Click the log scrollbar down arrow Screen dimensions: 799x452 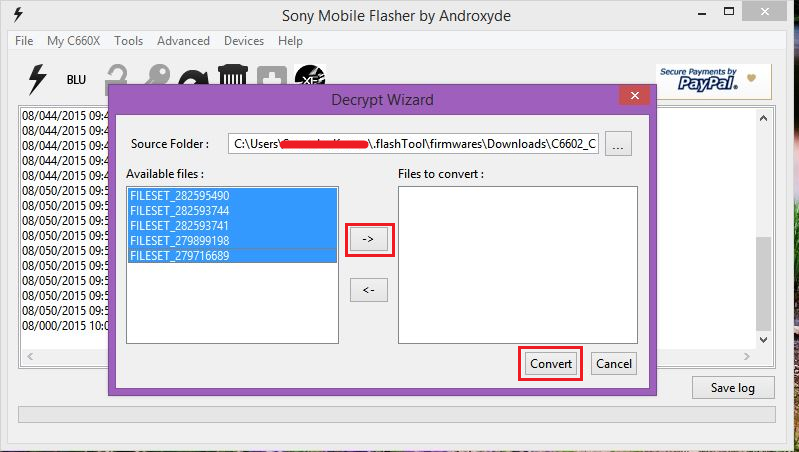(x=763, y=339)
